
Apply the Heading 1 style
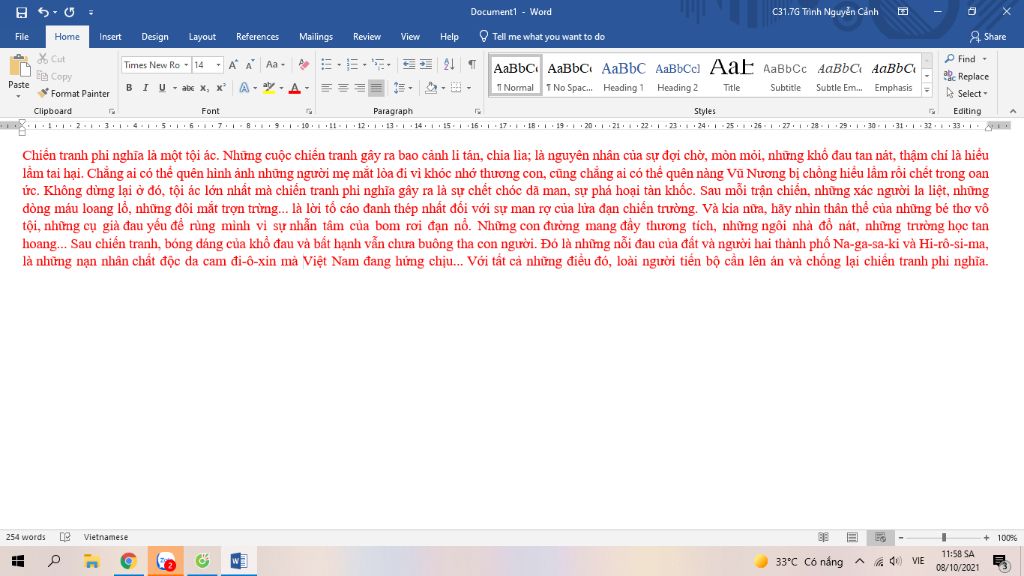tap(623, 75)
